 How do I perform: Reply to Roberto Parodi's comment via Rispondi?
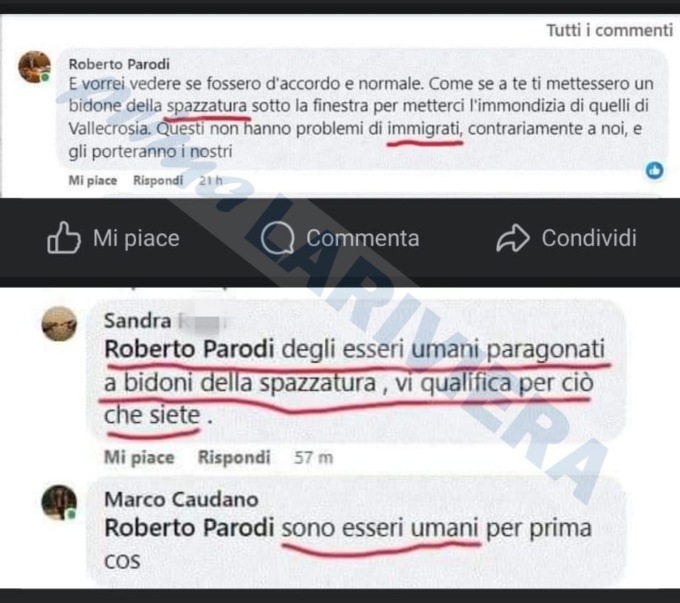pyautogui.click(x=158, y=180)
